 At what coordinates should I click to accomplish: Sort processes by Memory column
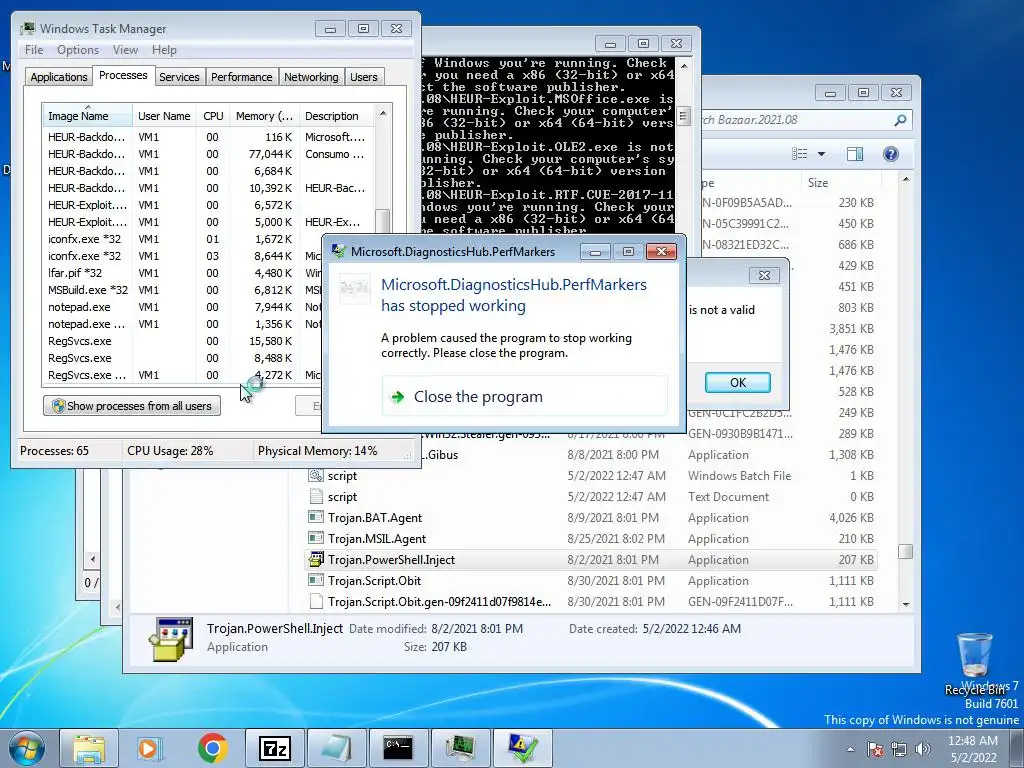[x=264, y=116]
